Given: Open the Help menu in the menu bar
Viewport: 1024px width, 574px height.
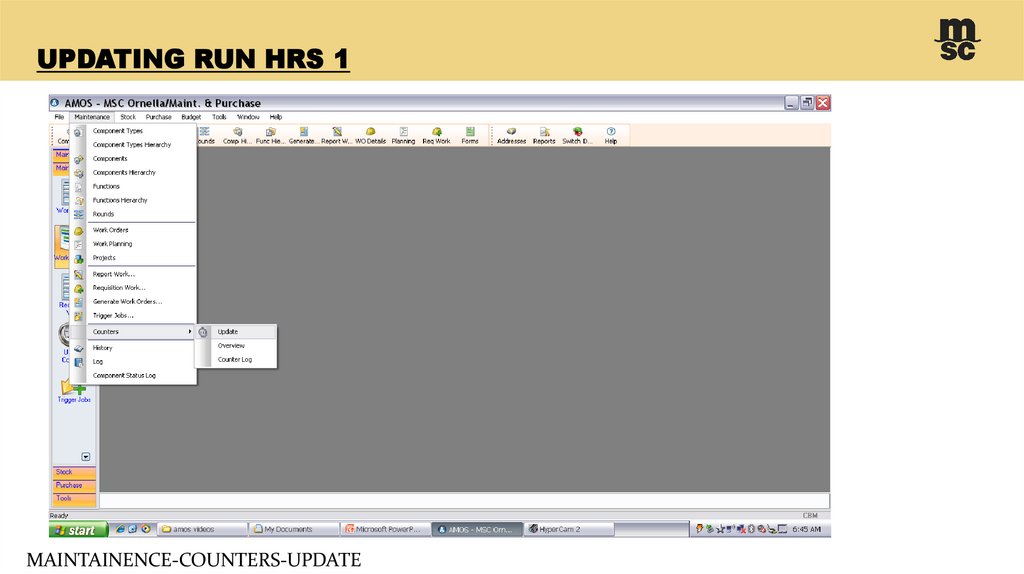Looking at the screenshot, I should [x=276, y=117].
